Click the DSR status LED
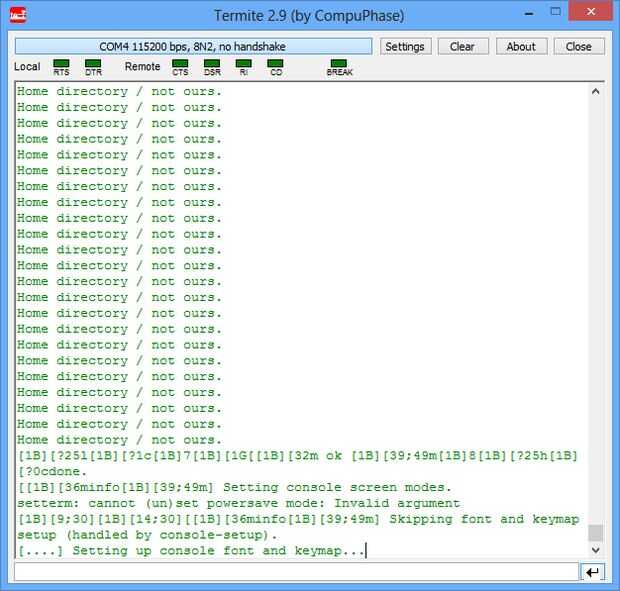Image resolution: width=620 pixels, height=591 pixels. [212, 63]
